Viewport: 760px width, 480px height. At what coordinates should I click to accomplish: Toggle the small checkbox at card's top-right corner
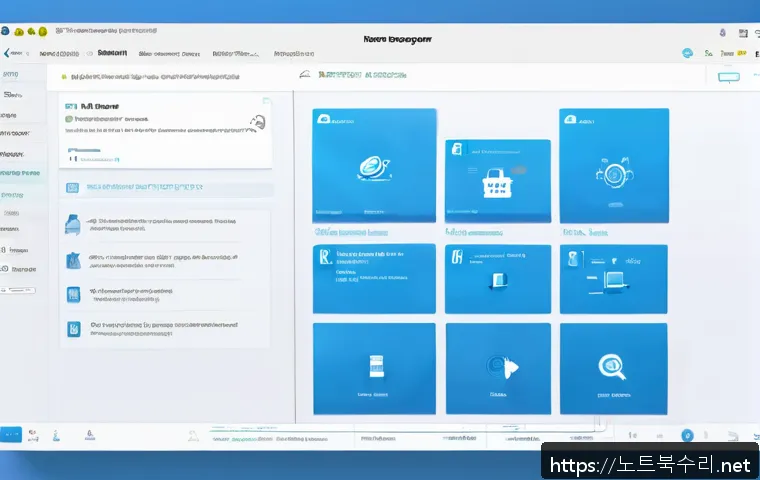[x=268, y=100]
